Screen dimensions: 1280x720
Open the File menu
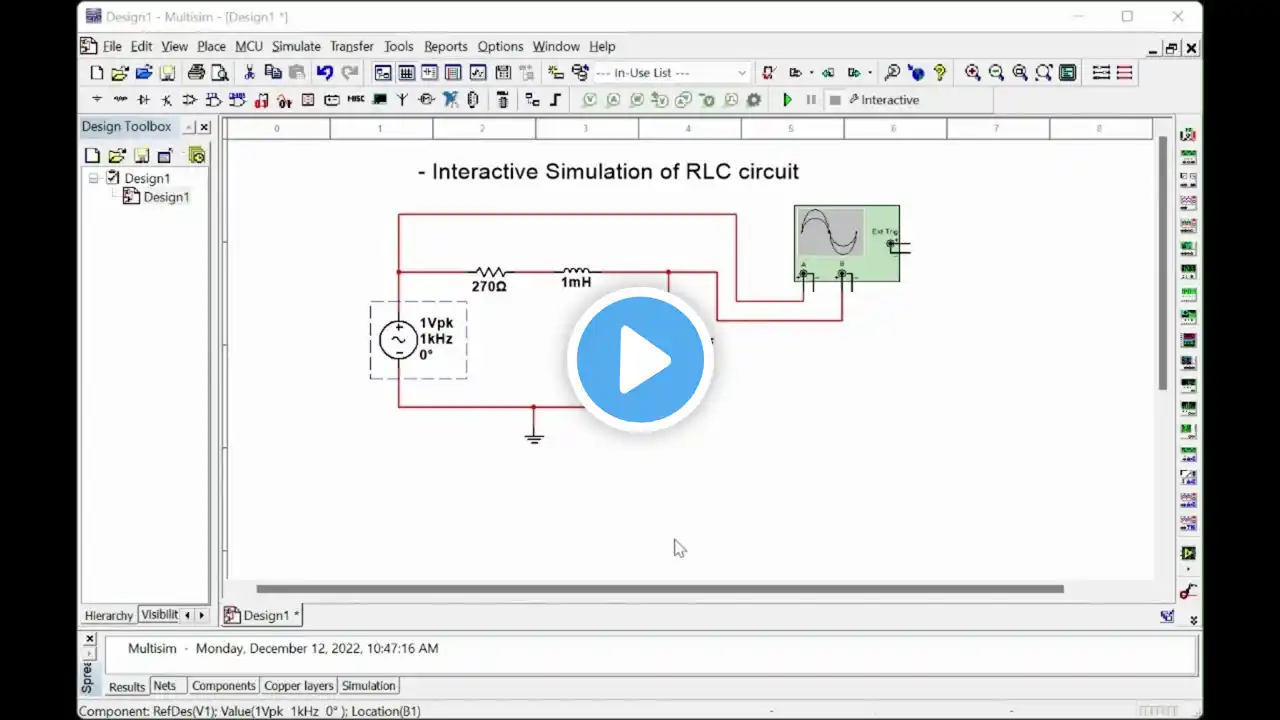[x=112, y=46]
